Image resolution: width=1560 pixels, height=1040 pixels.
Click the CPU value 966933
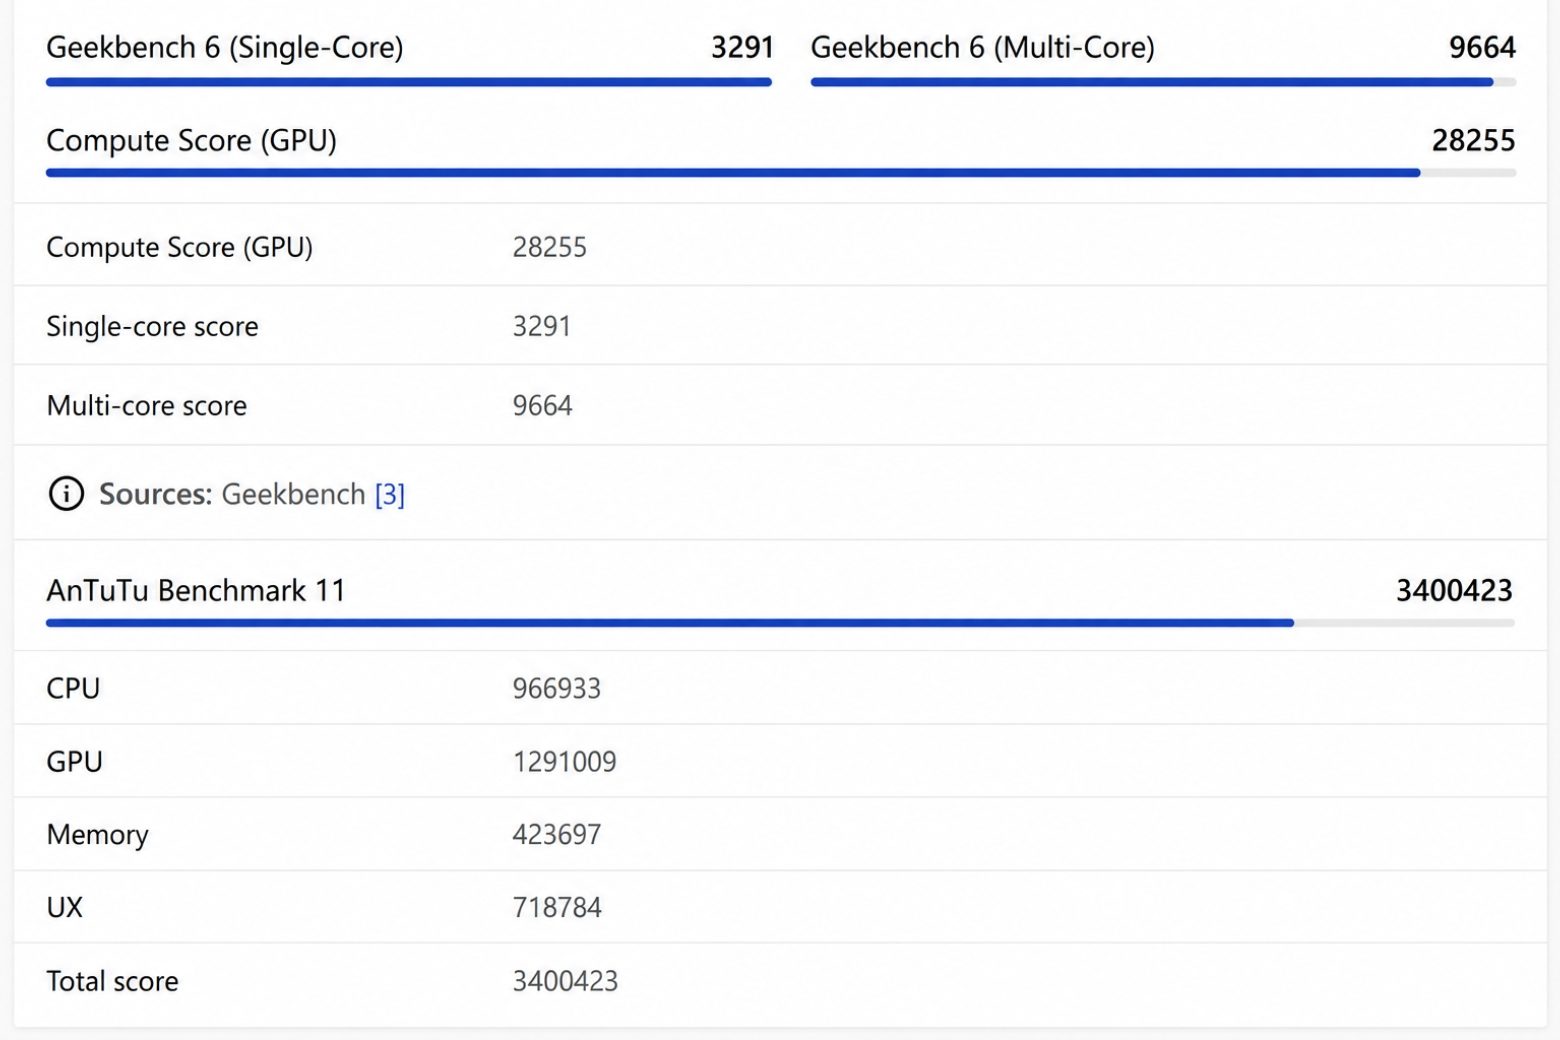[557, 688]
